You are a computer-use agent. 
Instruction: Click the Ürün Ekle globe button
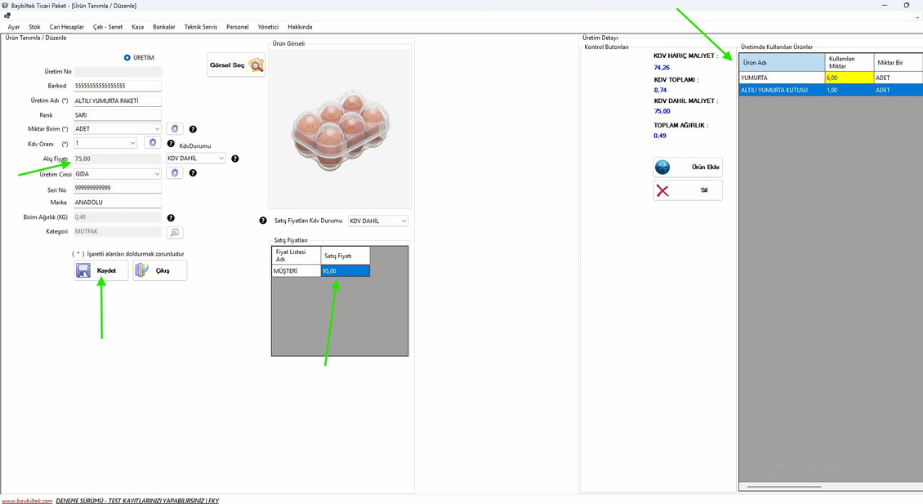point(688,167)
